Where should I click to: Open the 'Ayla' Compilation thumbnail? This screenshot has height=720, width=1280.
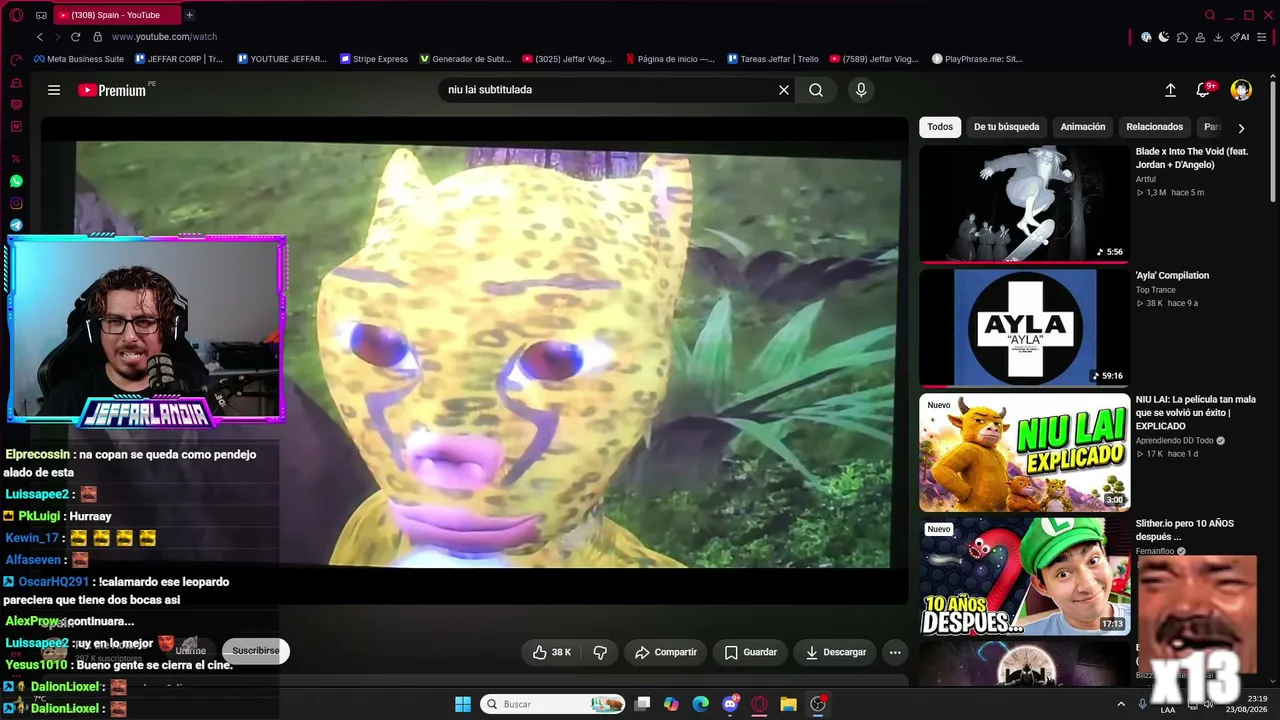click(1024, 328)
